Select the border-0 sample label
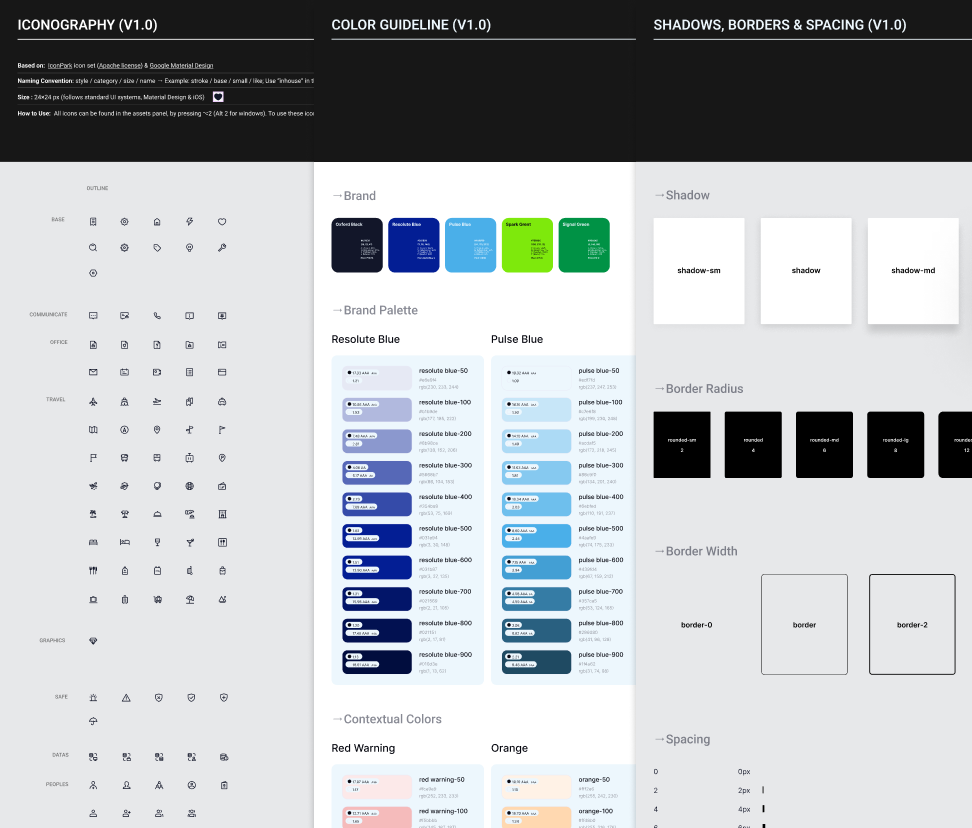The image size is (972, 828). click(697, 625)
